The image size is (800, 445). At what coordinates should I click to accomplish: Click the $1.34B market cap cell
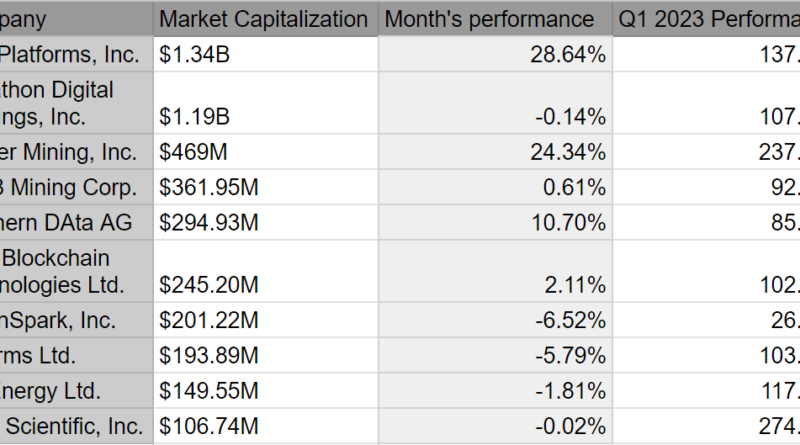pos(264,54)
